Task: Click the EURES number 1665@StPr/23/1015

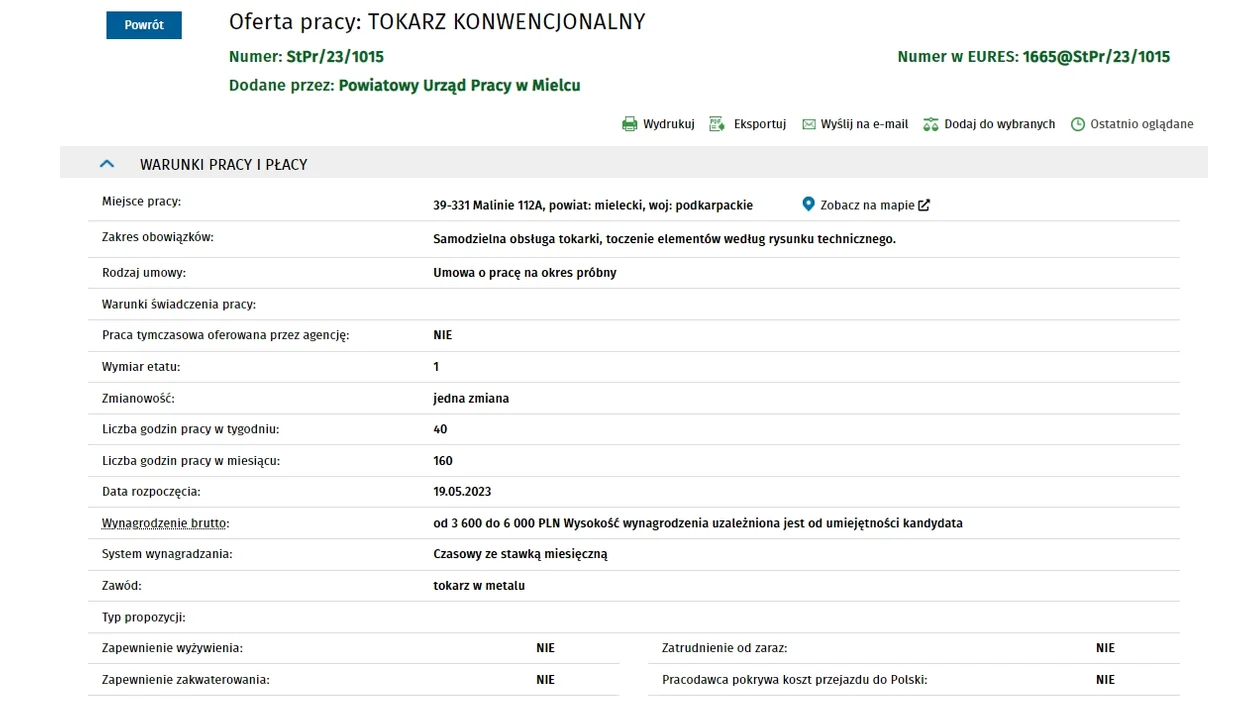Action: click(1096, 57)
